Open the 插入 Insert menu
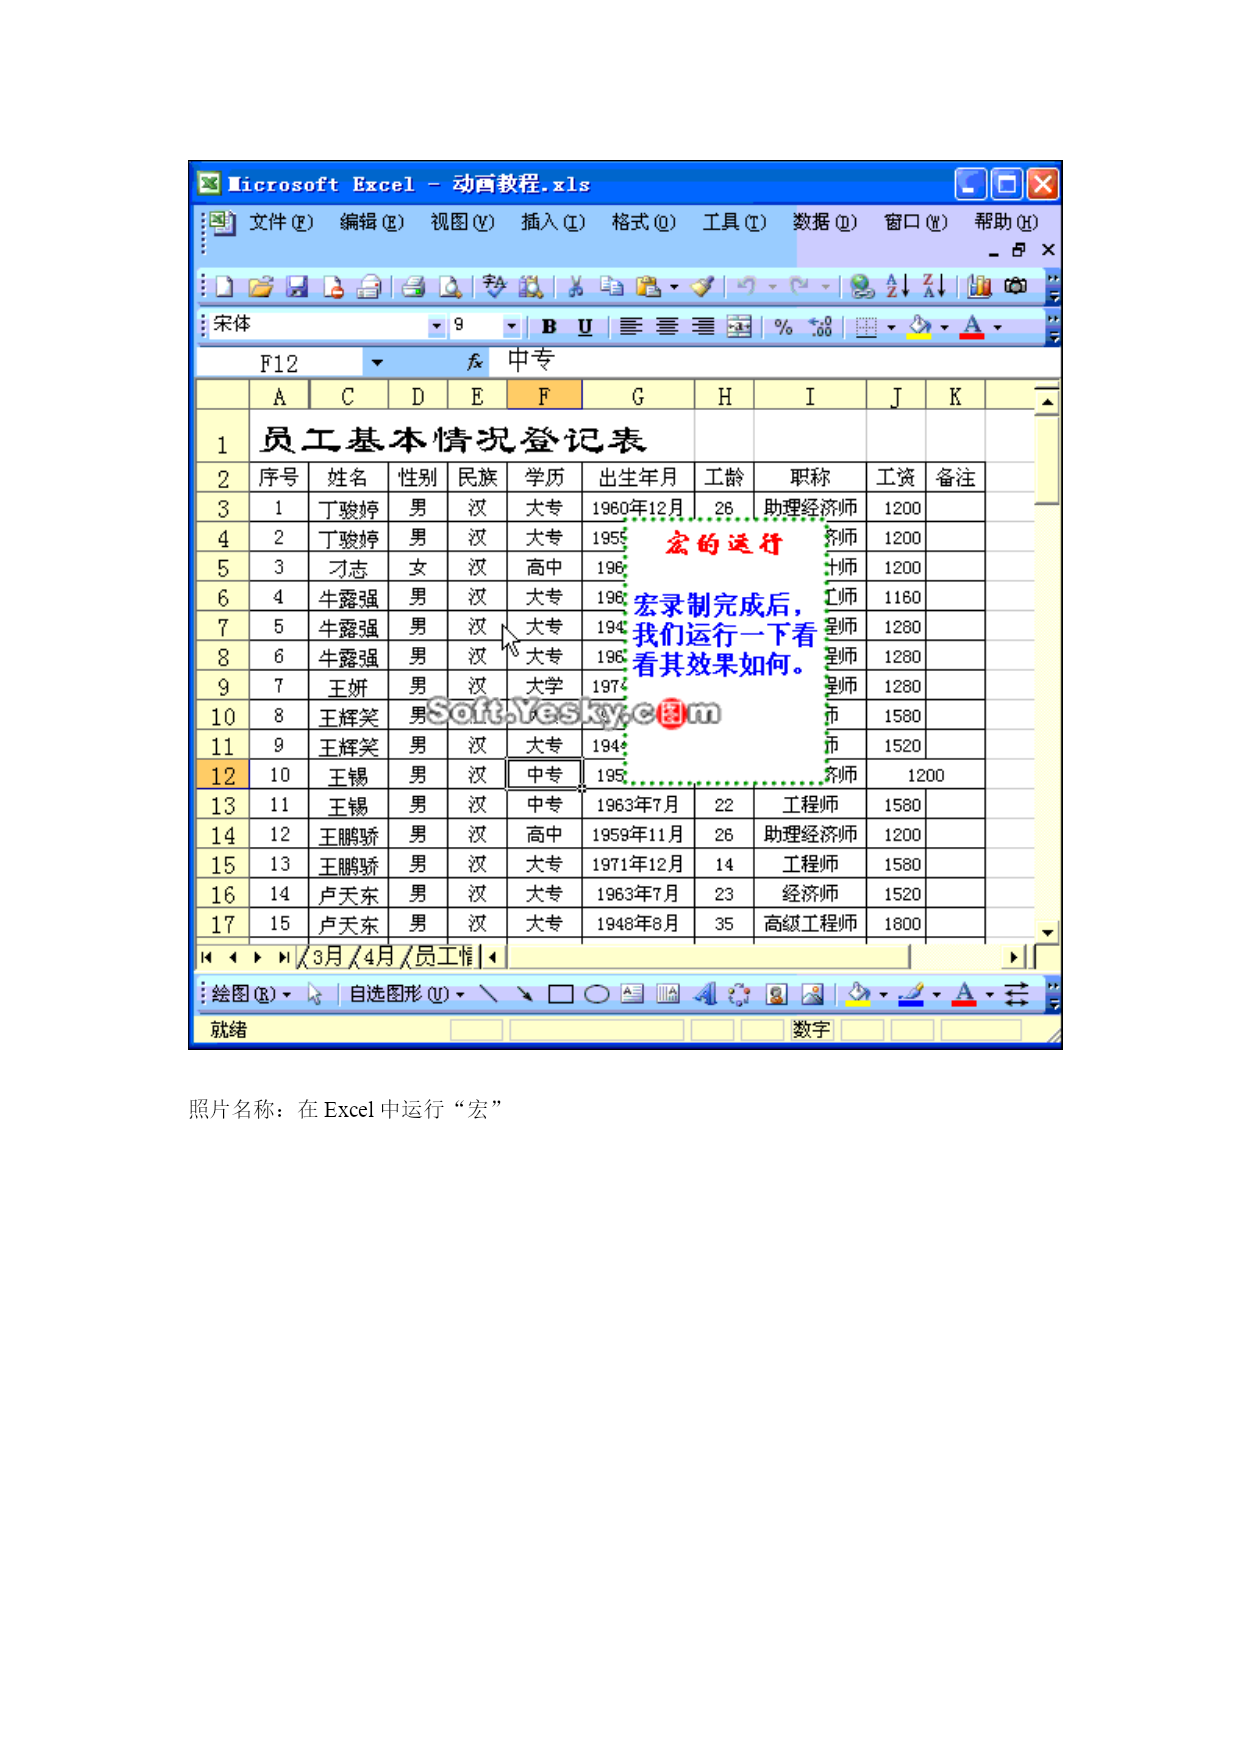Image resolution: width=1241 pixels, height=1754 pixels. coord(553,222)
